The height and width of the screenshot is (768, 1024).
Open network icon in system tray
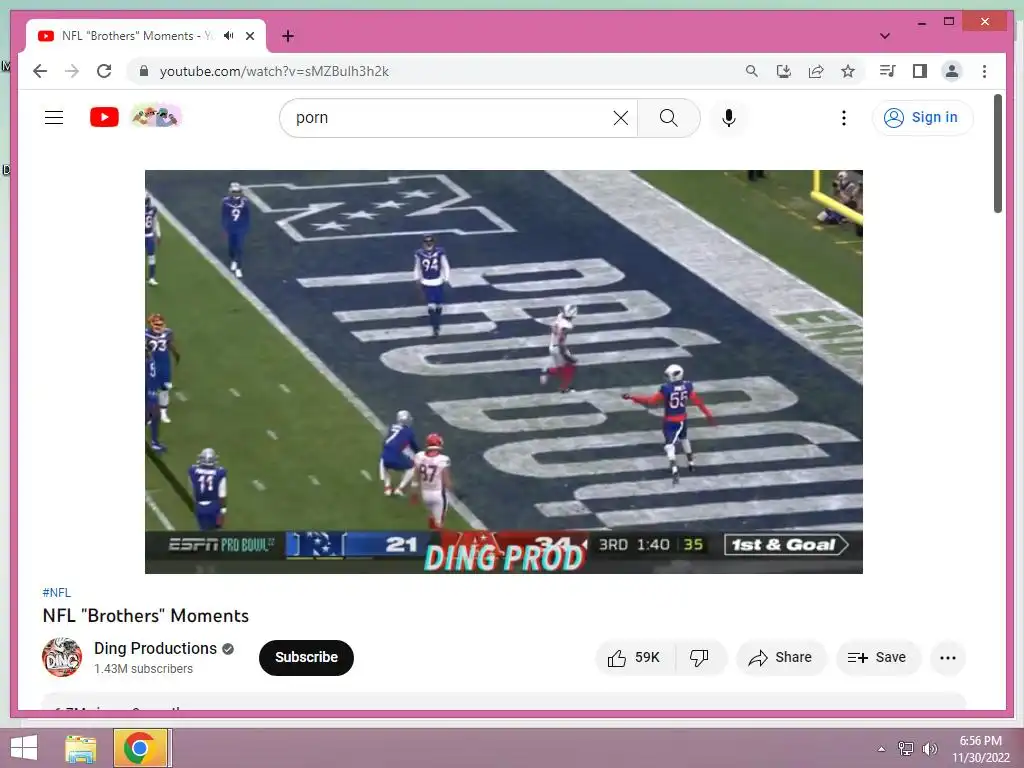906,748
